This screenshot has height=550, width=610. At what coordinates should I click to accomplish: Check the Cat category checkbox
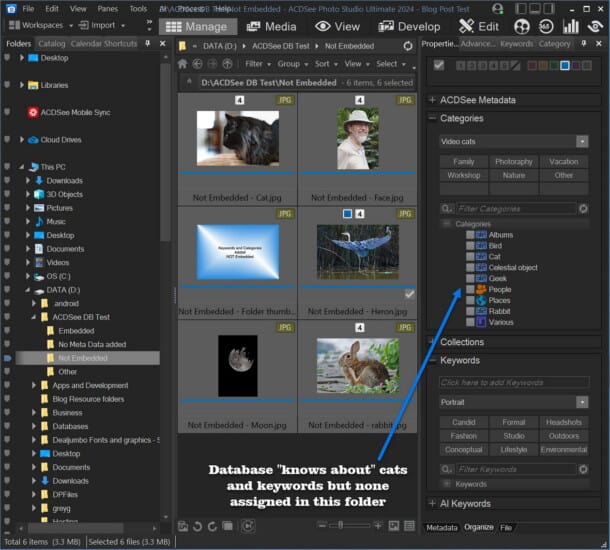tap(470, 257)
